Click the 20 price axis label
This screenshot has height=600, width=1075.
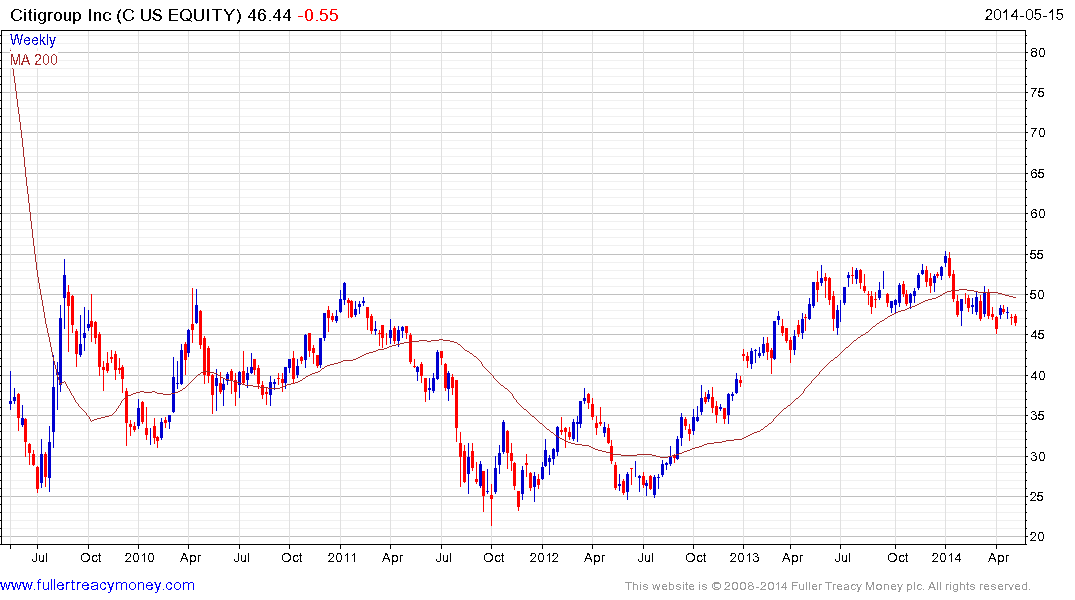1037,537
